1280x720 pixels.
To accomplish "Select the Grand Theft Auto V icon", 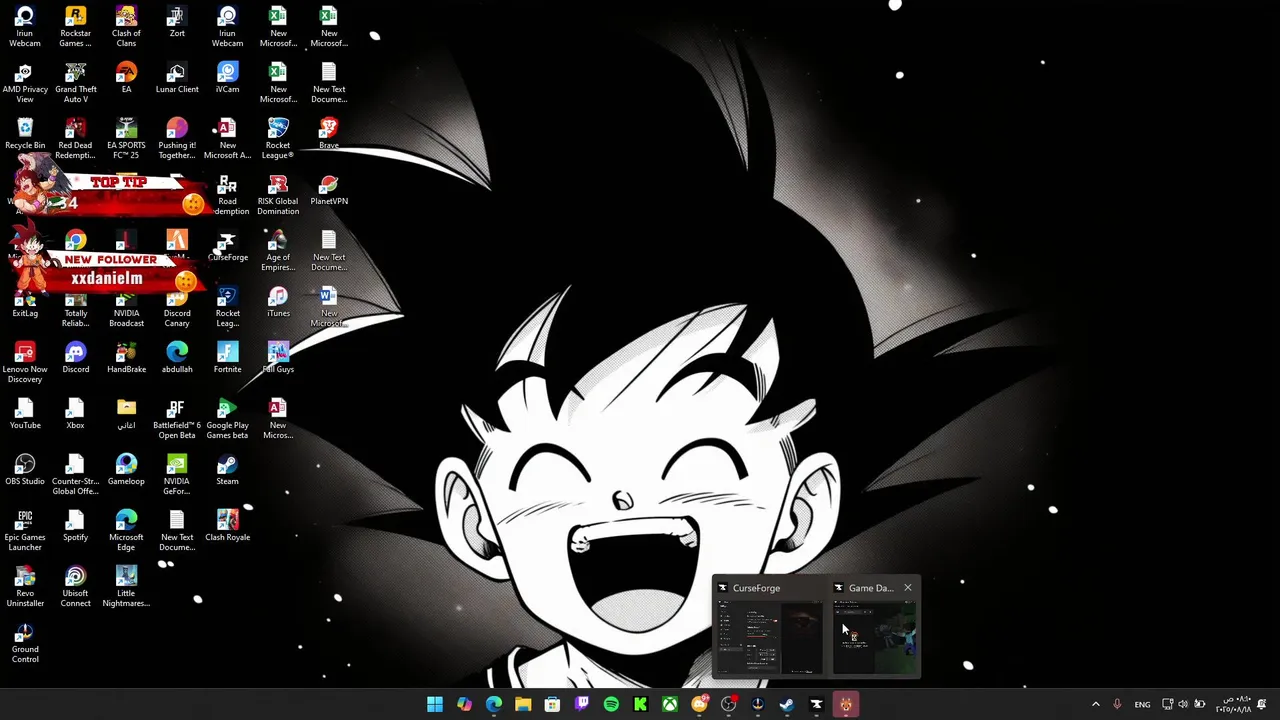I will pos(75,83).
